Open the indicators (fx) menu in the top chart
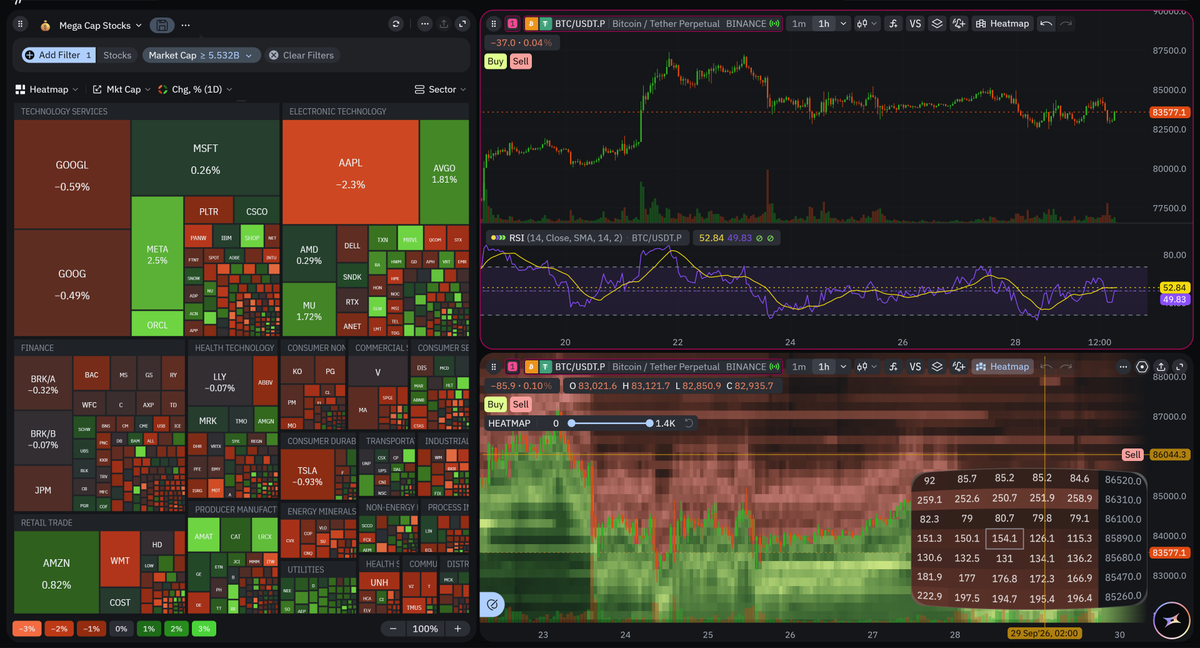 891,23
